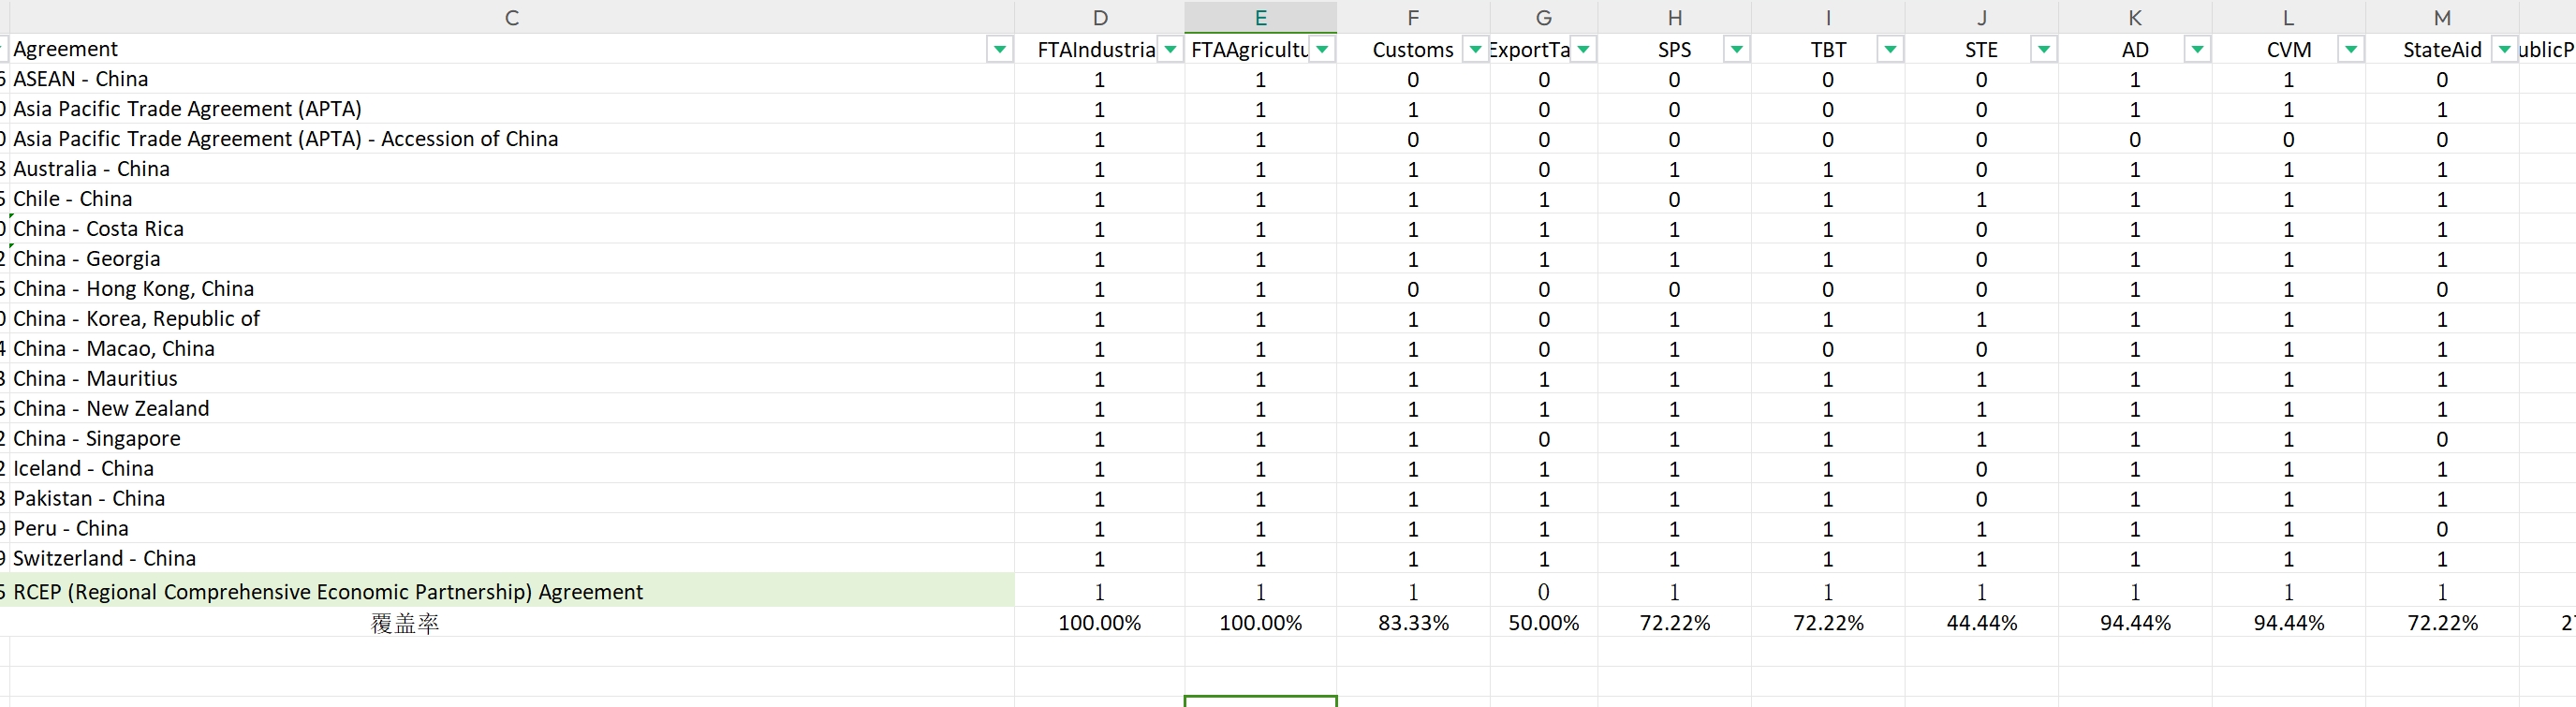The height and width of the screenshot is (707, 2576).
Task: Open the AD column filter dropdown
Action: pyautogui.click(x=2197, y=49)
